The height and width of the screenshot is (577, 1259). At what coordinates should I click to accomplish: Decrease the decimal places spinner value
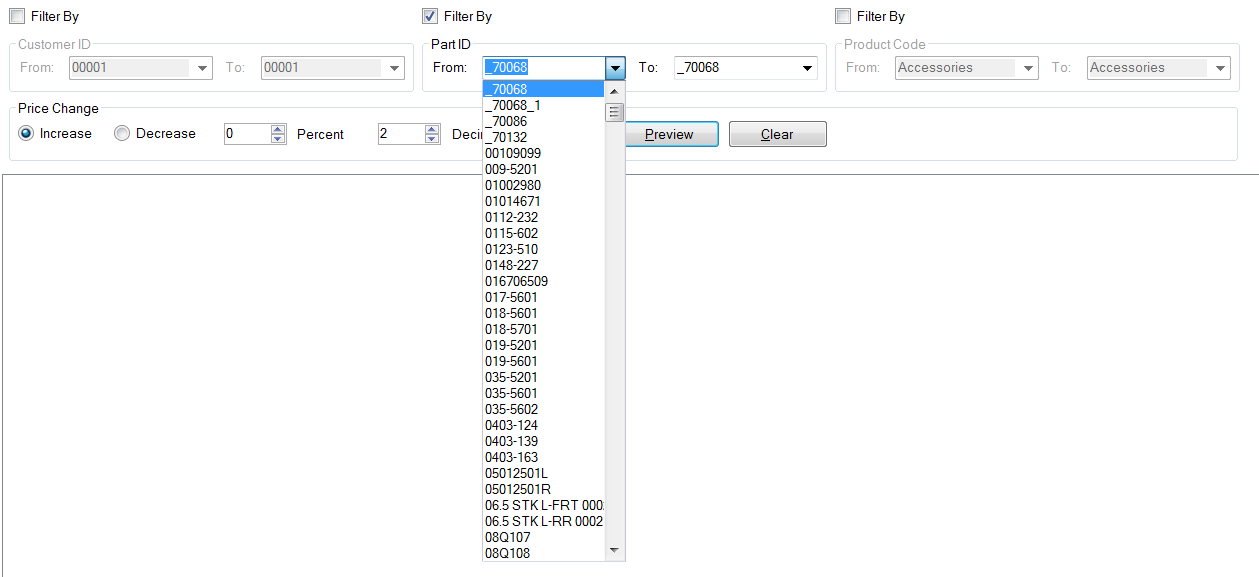click(432, 139)
